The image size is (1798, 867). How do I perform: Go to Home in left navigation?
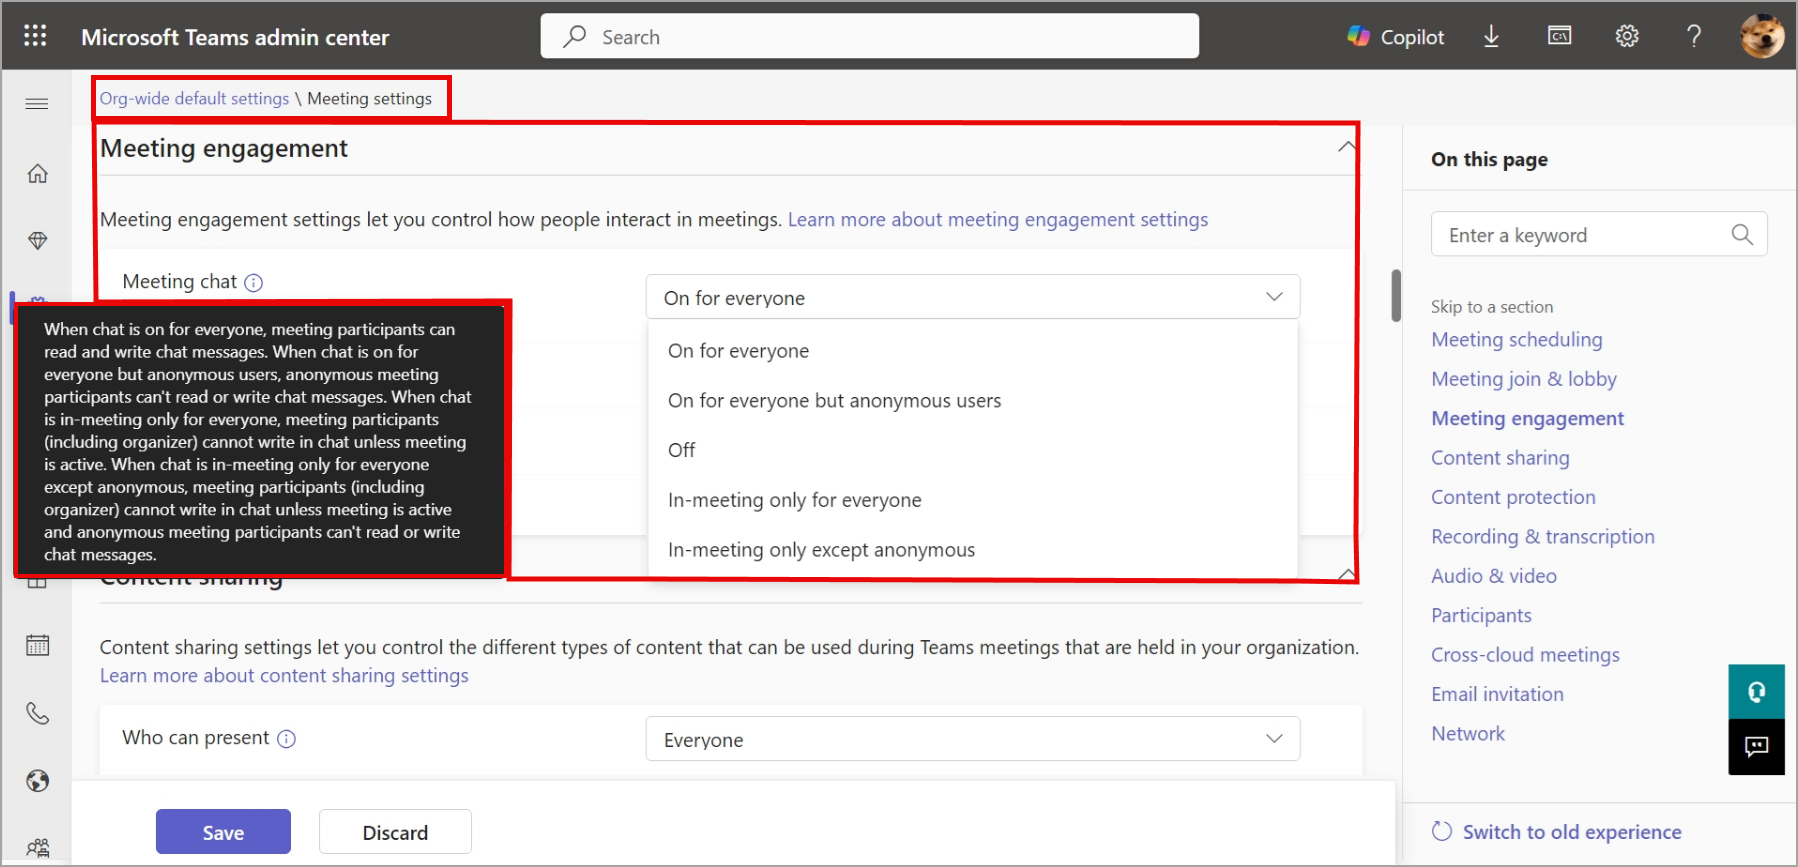tap(37, 174)
